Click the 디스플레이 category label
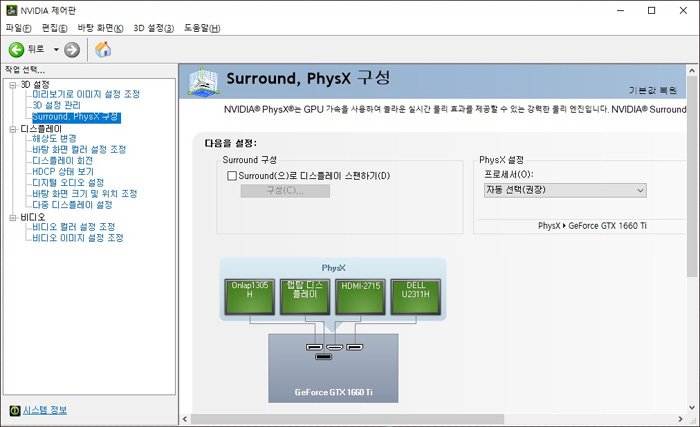 tap(41, 129)
